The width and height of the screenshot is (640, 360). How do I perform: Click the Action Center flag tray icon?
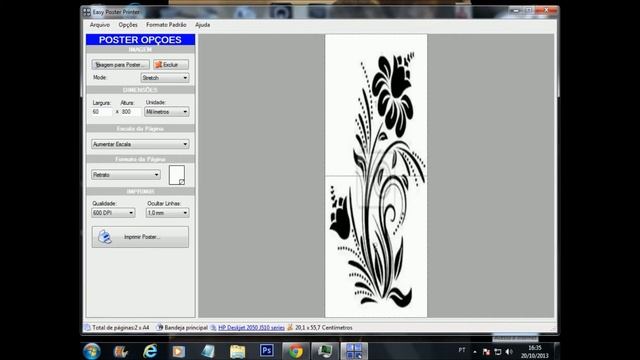click(x=486, y=351)
